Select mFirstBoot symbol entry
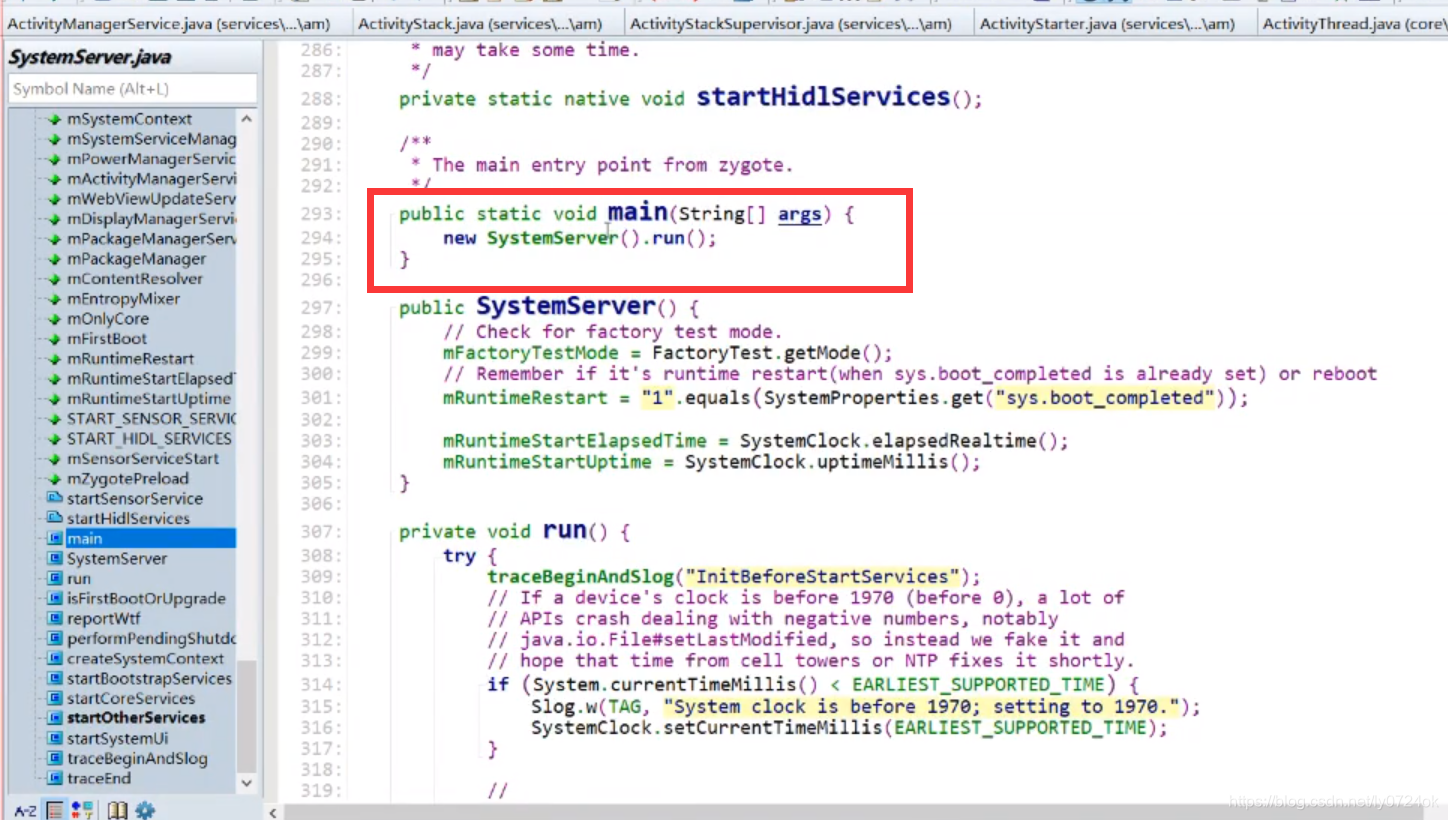Image resolution: width=1448 pixels, height=820 pixels. (x=107, y=339)
